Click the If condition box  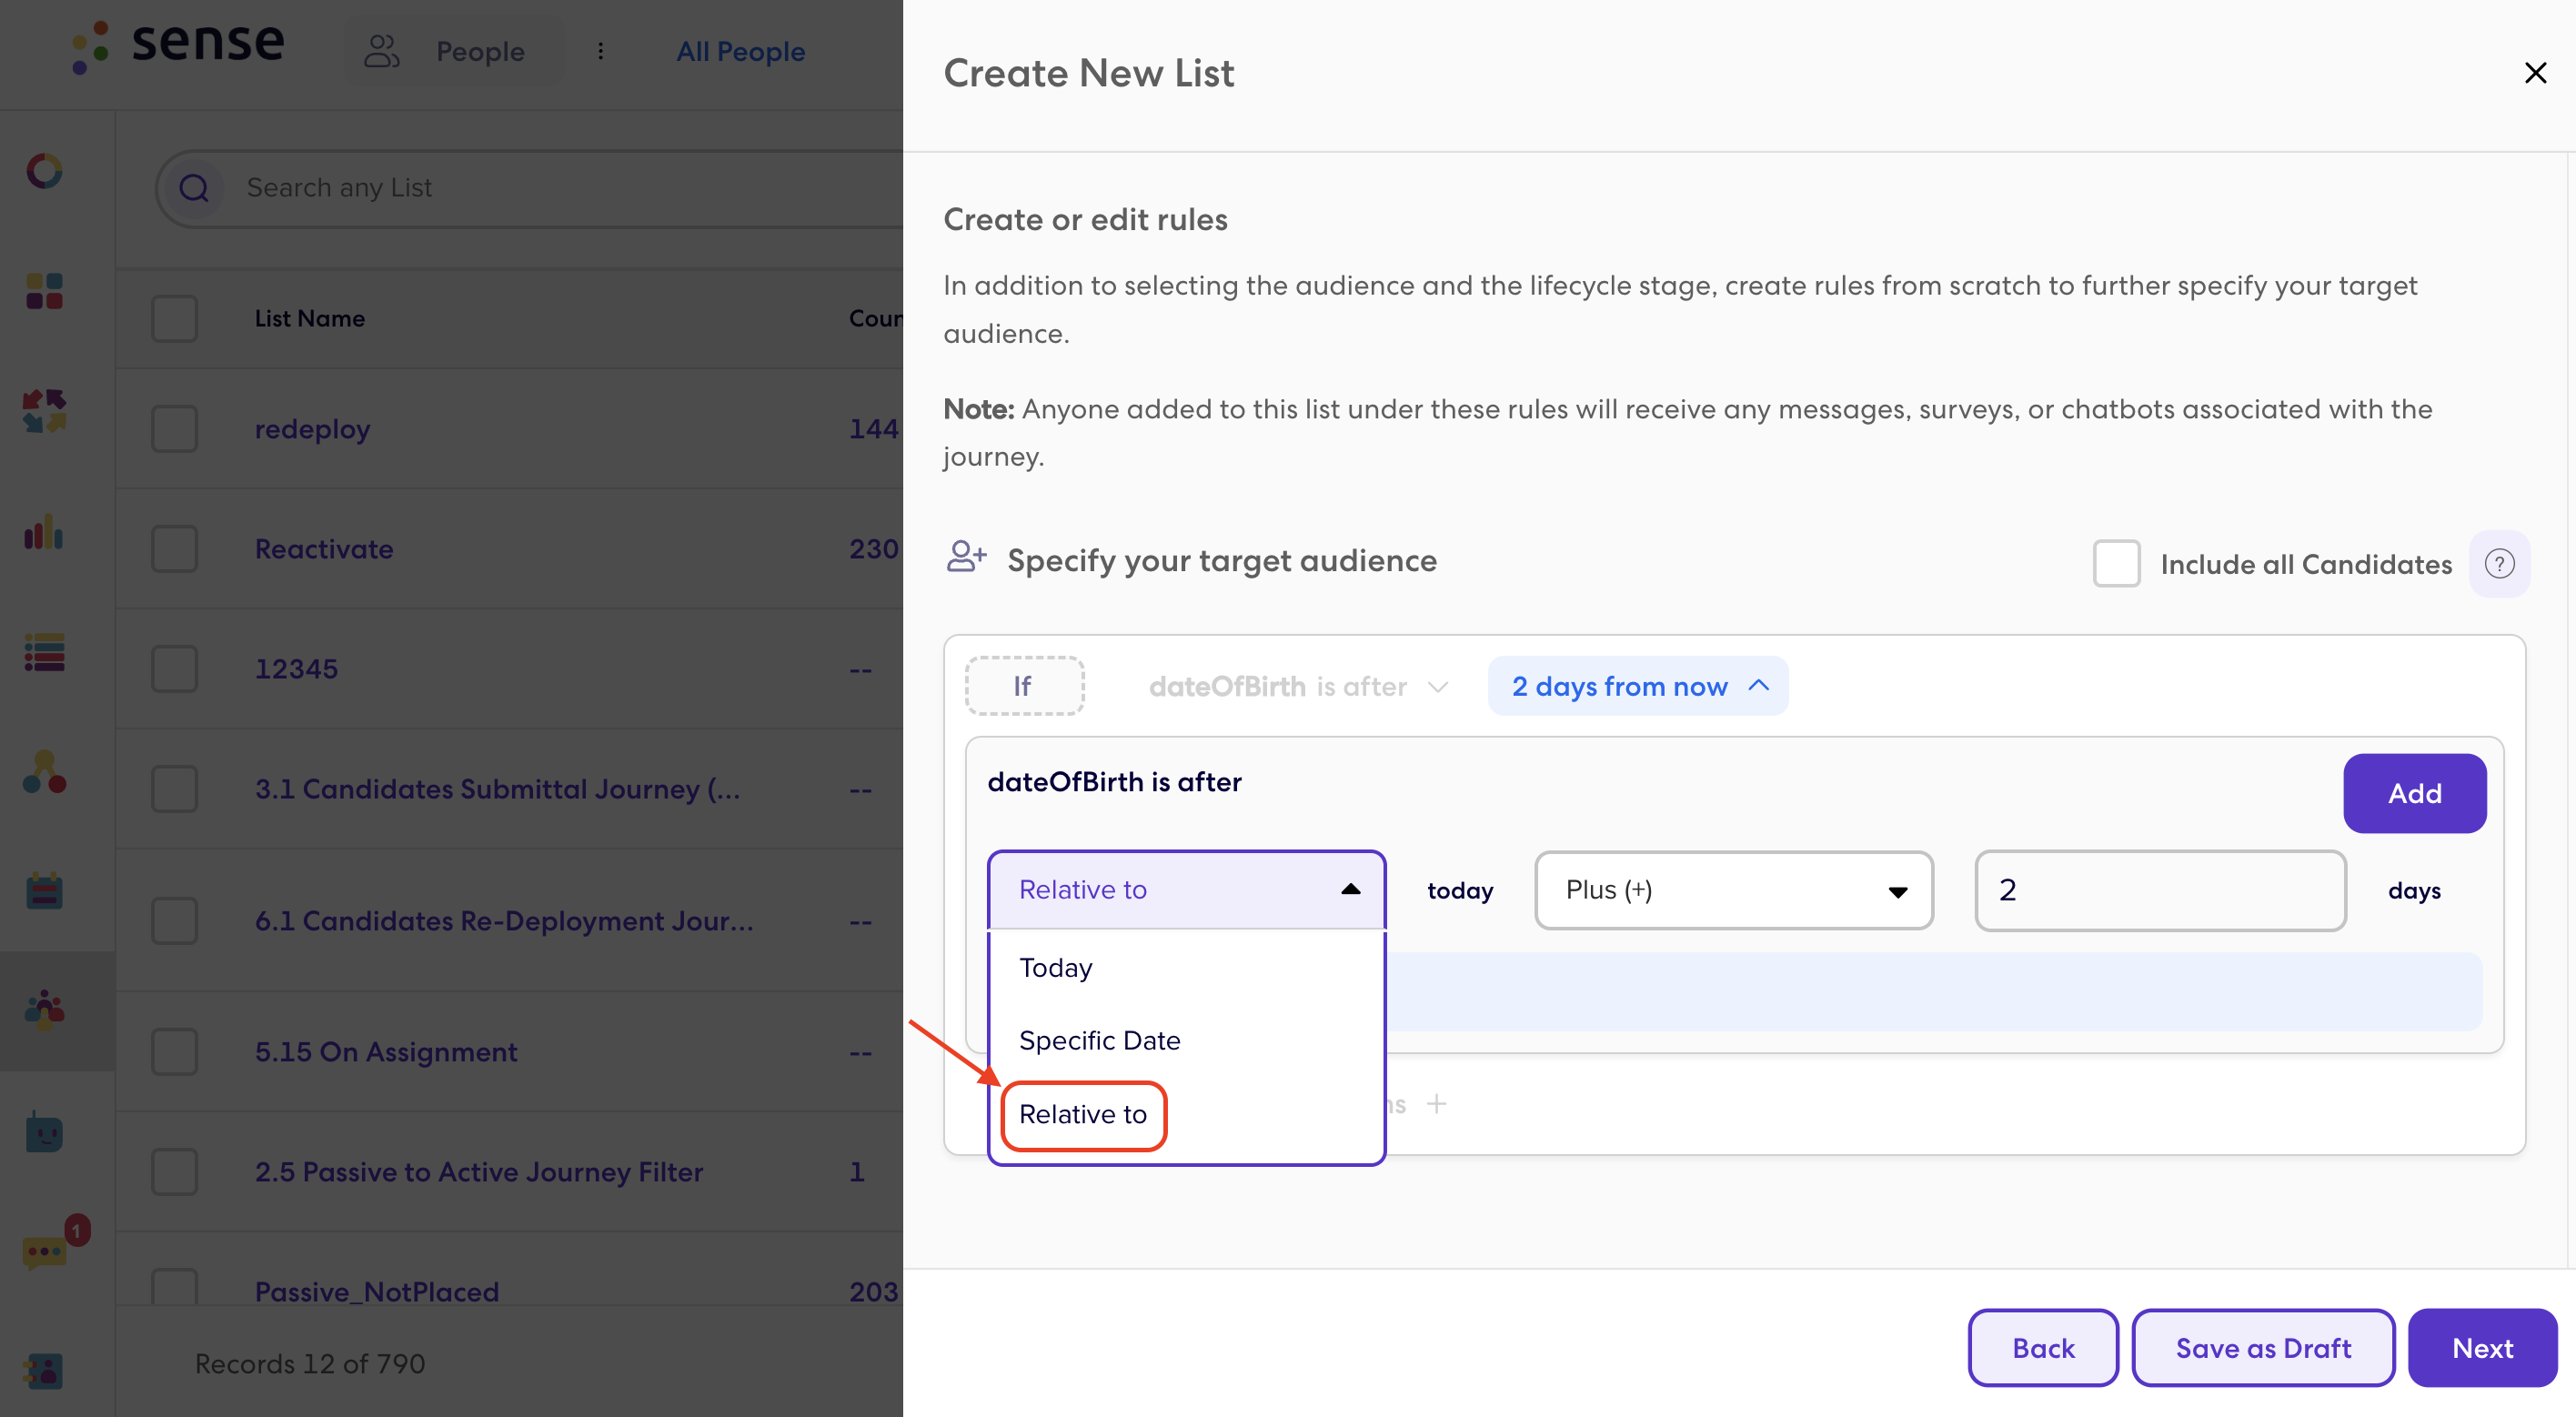coord(1024,686)
